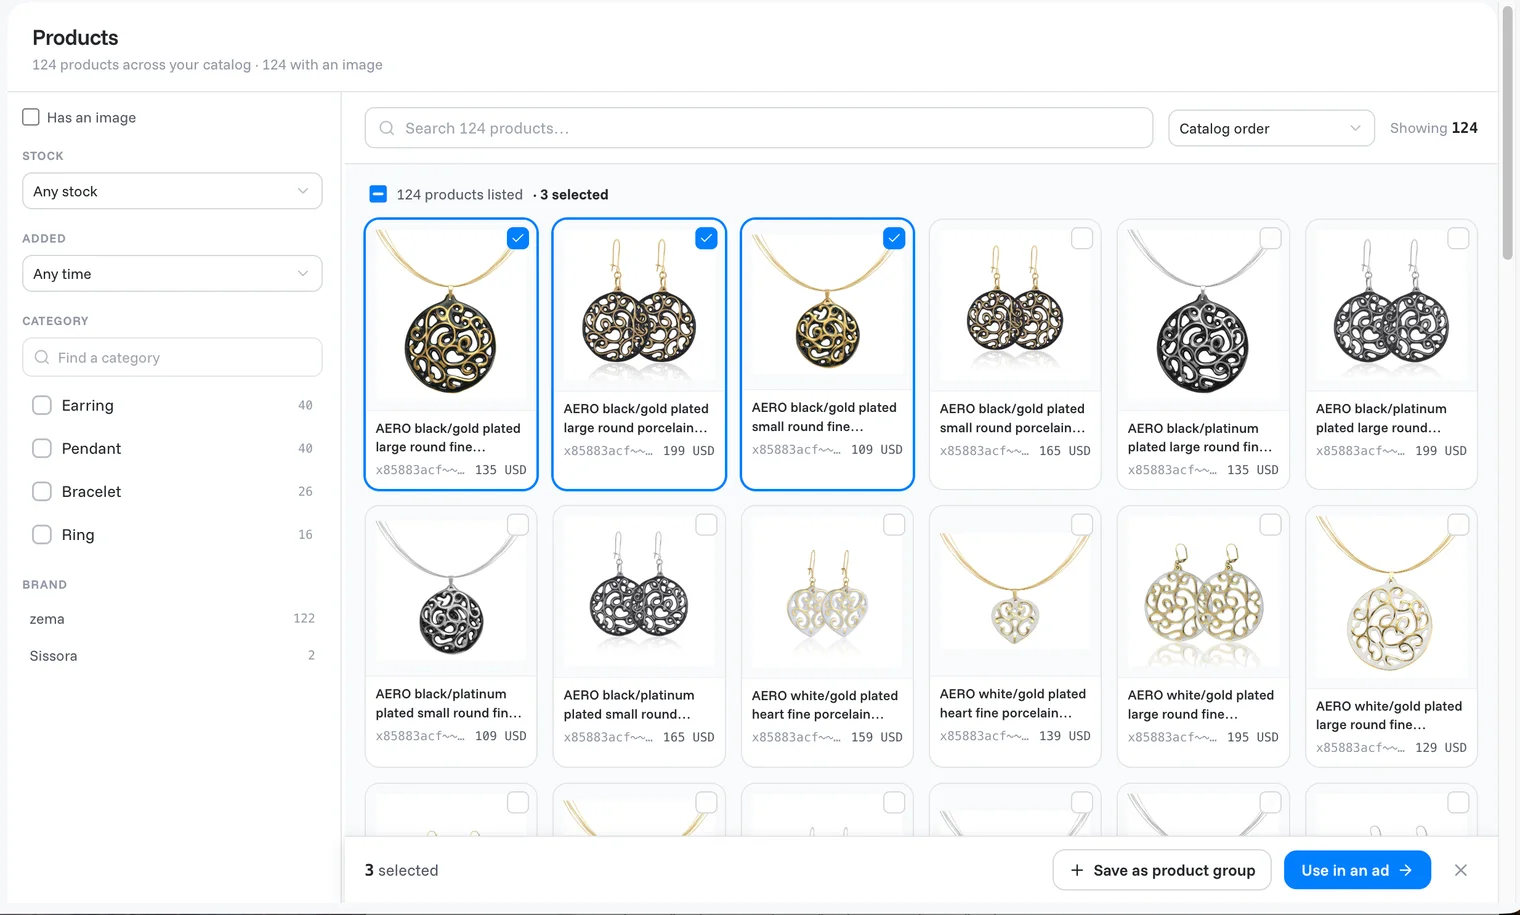Viewport: 1520px width, 915px height.
Task: Toggle the select-all checkbox beside 124 products listed
Action: click(x=378, y=194)
